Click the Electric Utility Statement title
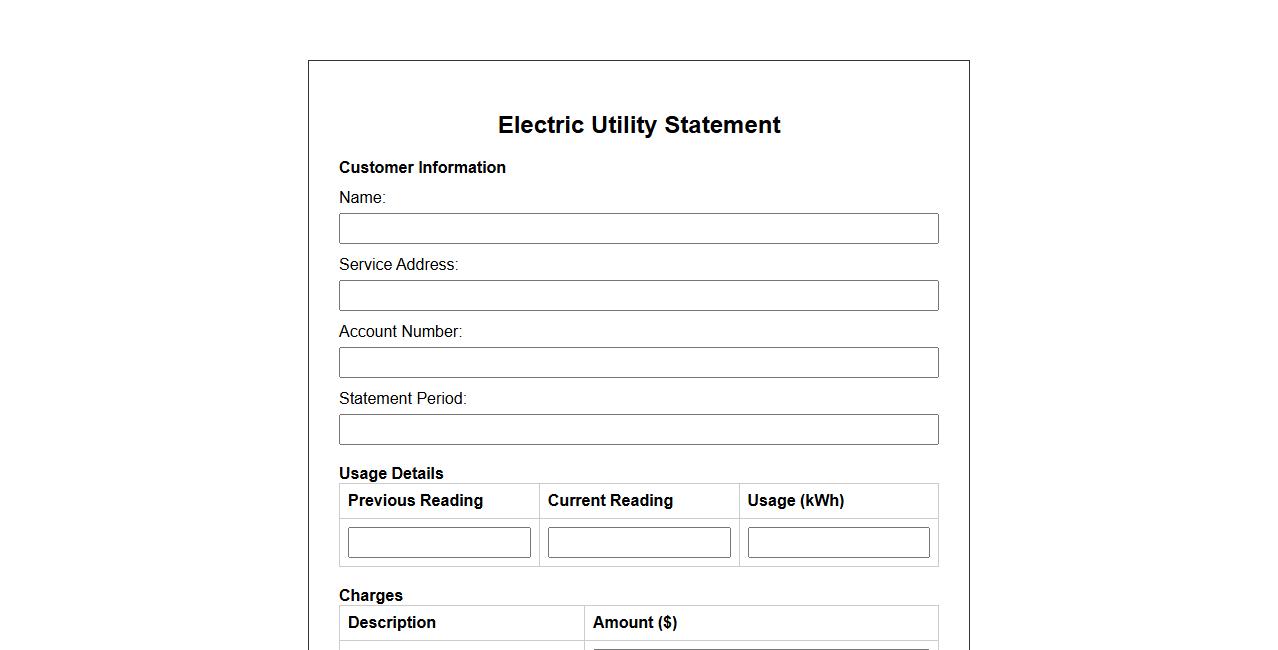This screenshot has height=650, width=1278. click(639, 125)
